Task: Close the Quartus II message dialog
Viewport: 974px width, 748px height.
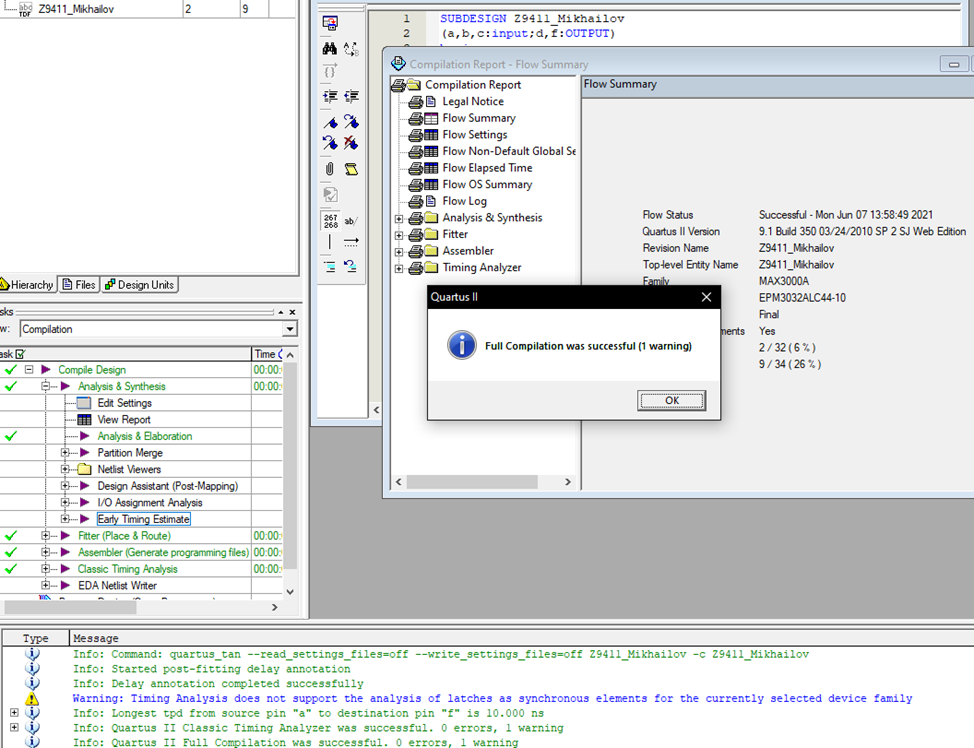Action: [706, 297]
